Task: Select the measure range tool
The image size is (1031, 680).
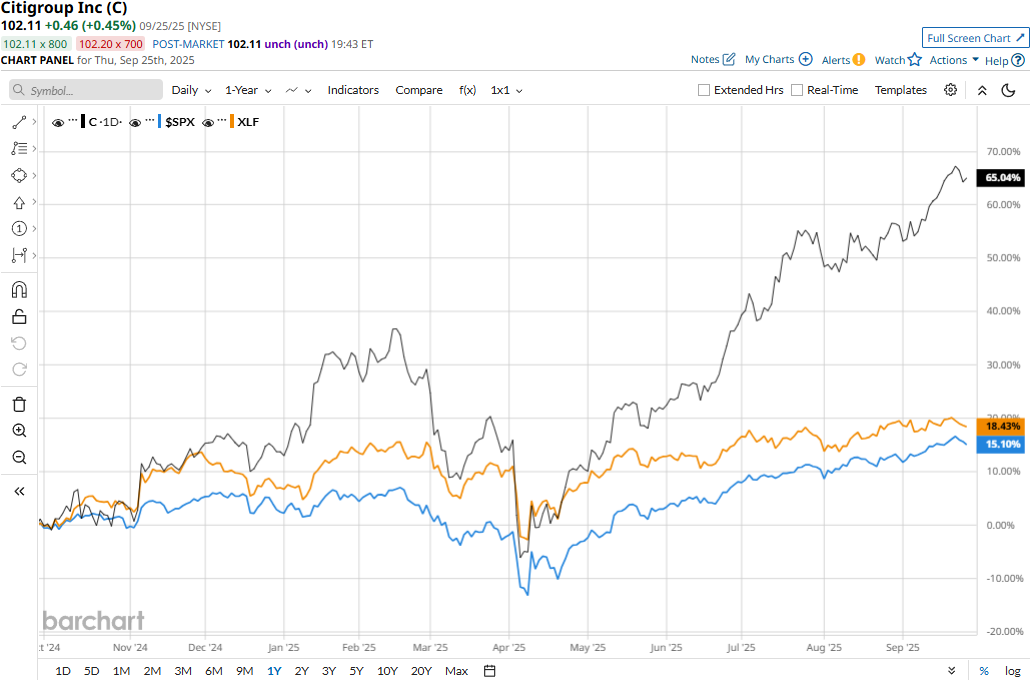Action: pos(19,255)
